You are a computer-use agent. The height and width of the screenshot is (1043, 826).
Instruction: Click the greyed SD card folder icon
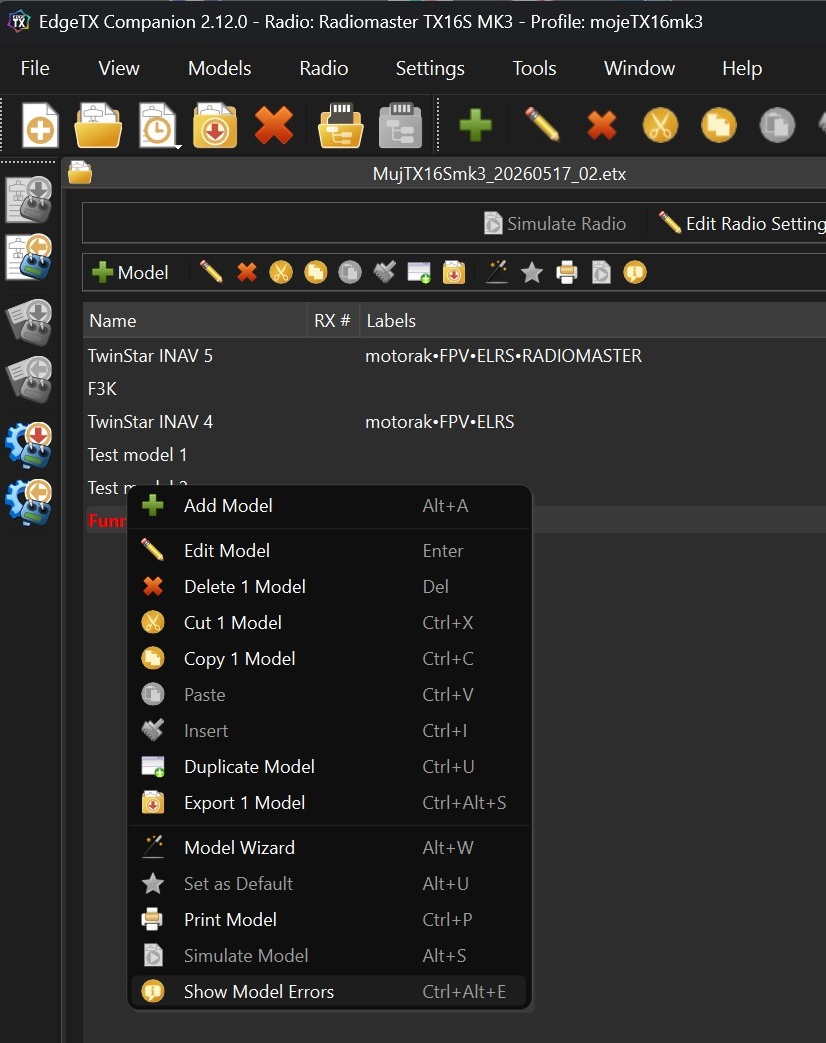coord(400,124)
